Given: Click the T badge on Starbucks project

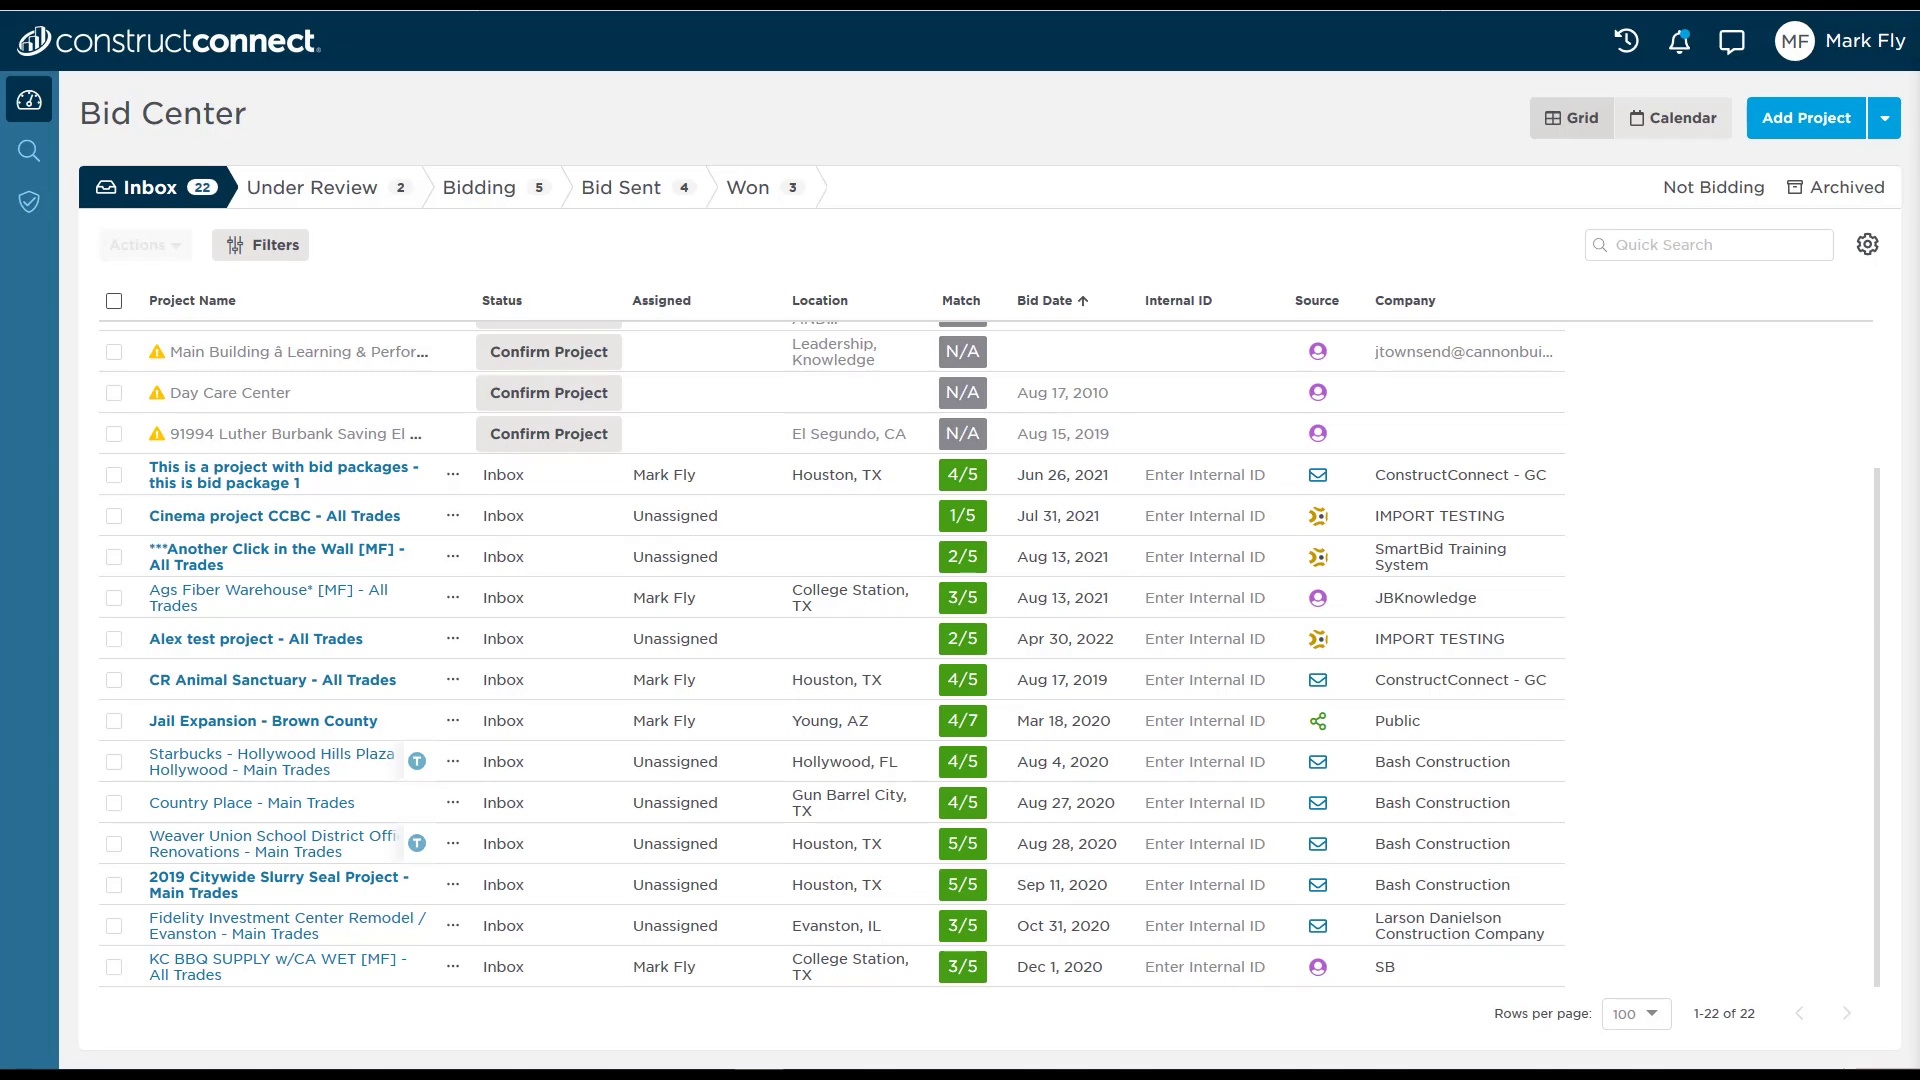Looking at the screenshot, I should (x=417, y=762).
